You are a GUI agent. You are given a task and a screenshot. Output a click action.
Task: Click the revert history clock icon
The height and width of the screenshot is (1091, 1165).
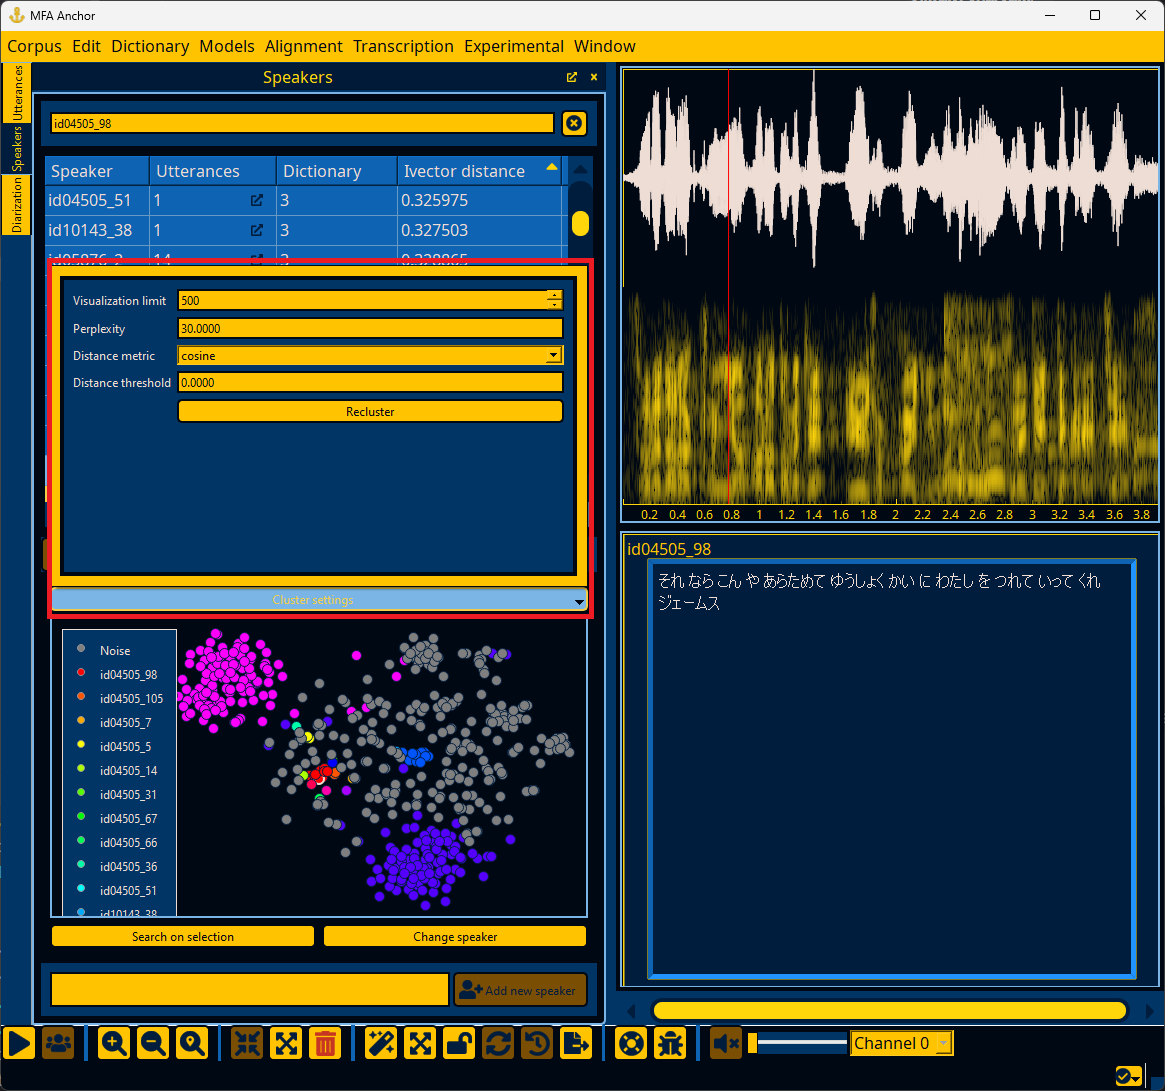(537, 1044)
